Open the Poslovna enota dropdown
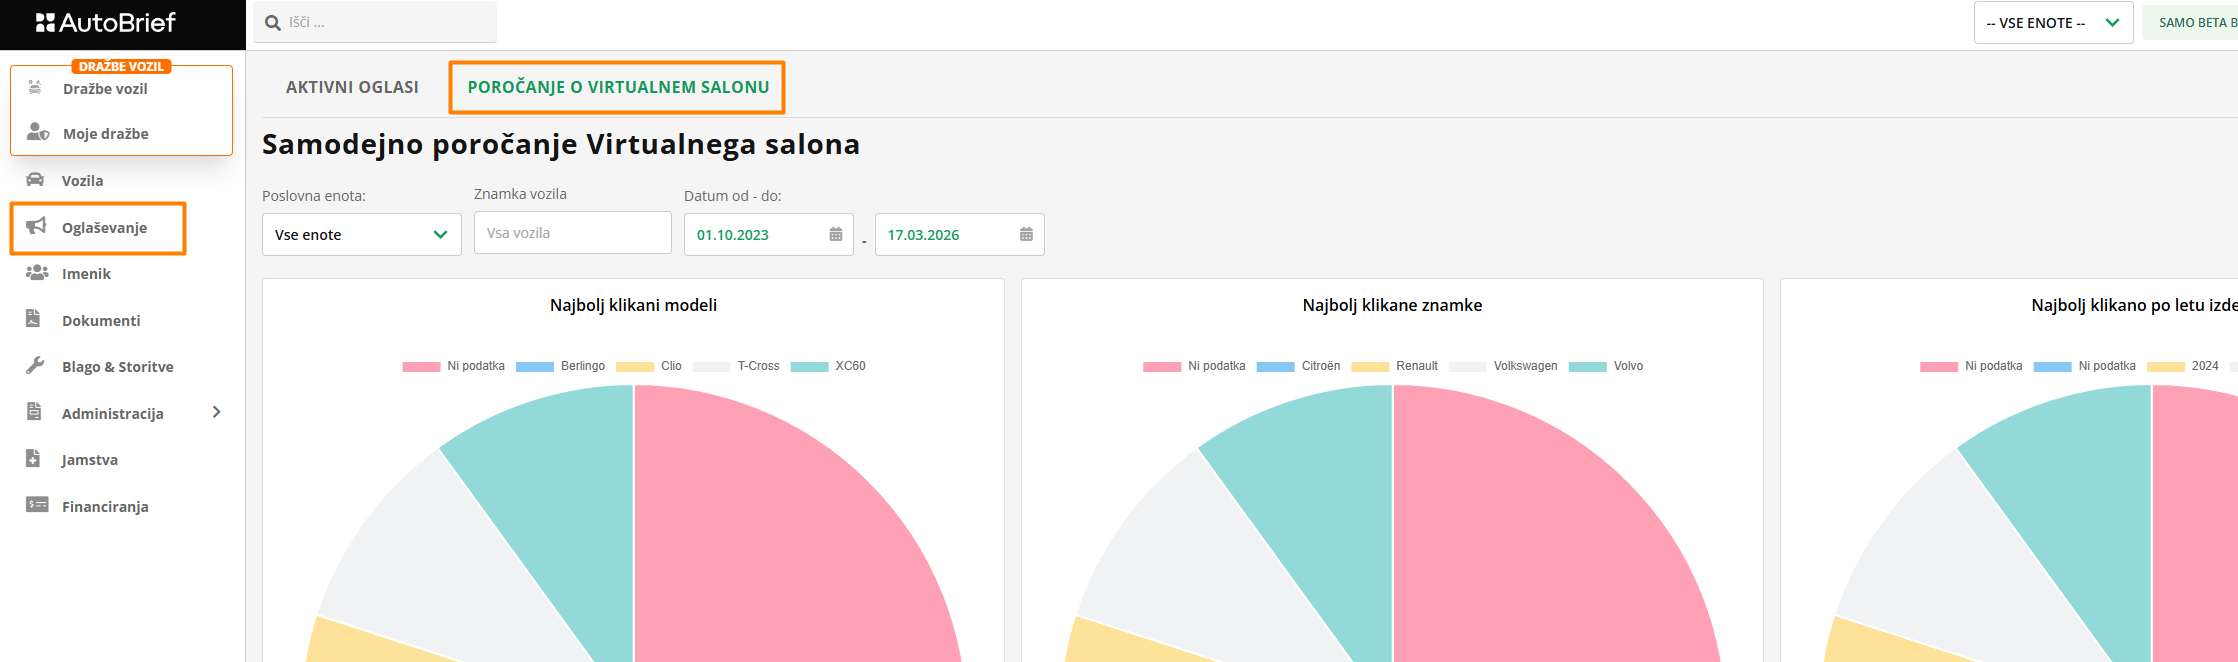2238x662 pixels. (361, 234)
